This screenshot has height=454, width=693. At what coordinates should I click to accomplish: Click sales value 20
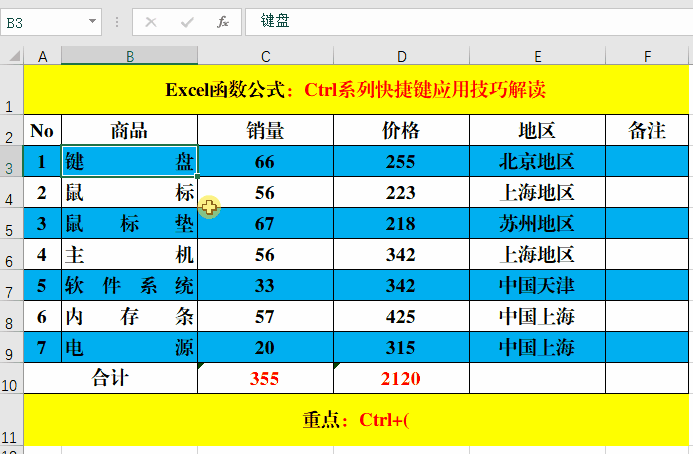[265, 347]
